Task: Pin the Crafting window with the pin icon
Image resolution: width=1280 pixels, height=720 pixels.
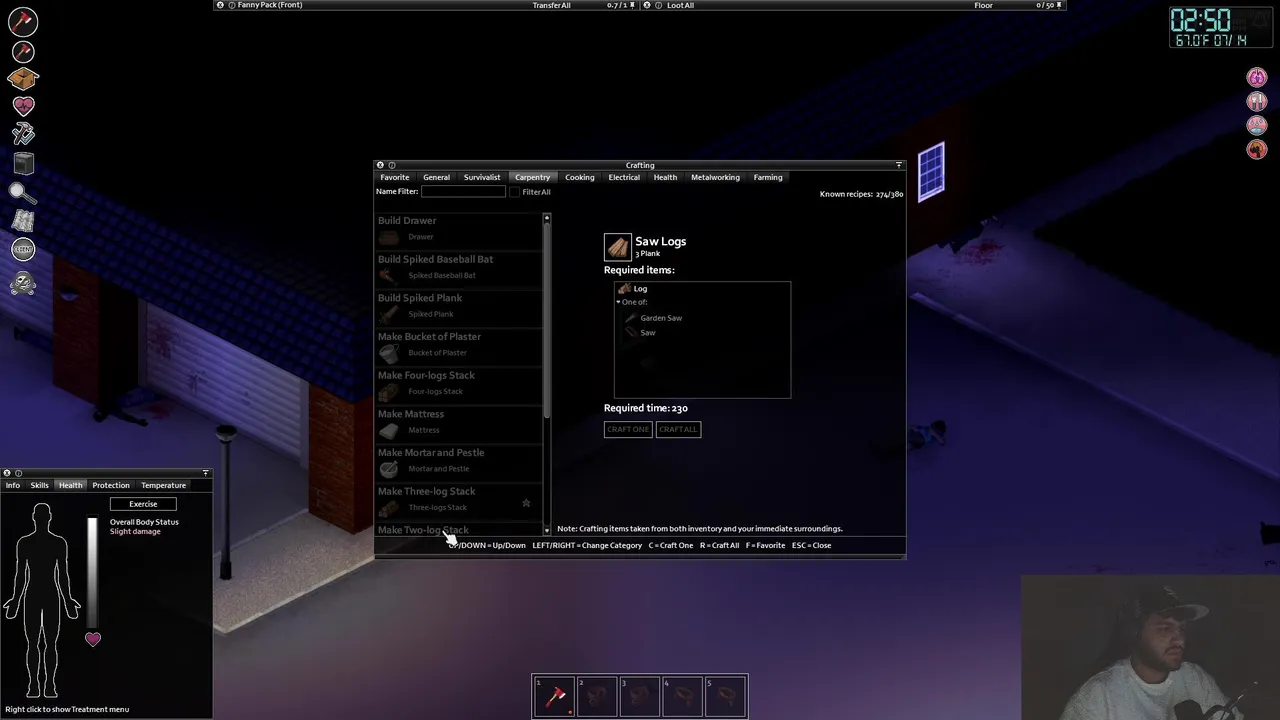Action: click(898, 165)
